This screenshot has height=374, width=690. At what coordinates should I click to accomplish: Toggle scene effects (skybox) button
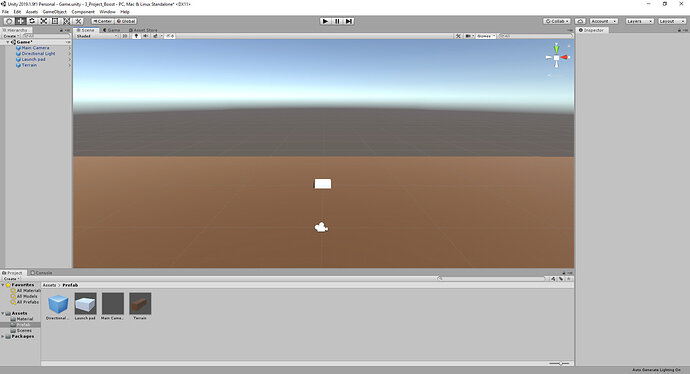click(156, 36)
